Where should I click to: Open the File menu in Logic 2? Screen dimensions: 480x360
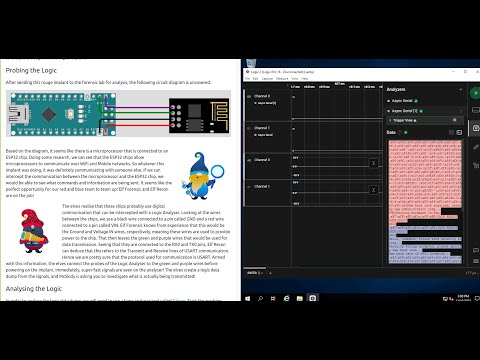point(247,79)
